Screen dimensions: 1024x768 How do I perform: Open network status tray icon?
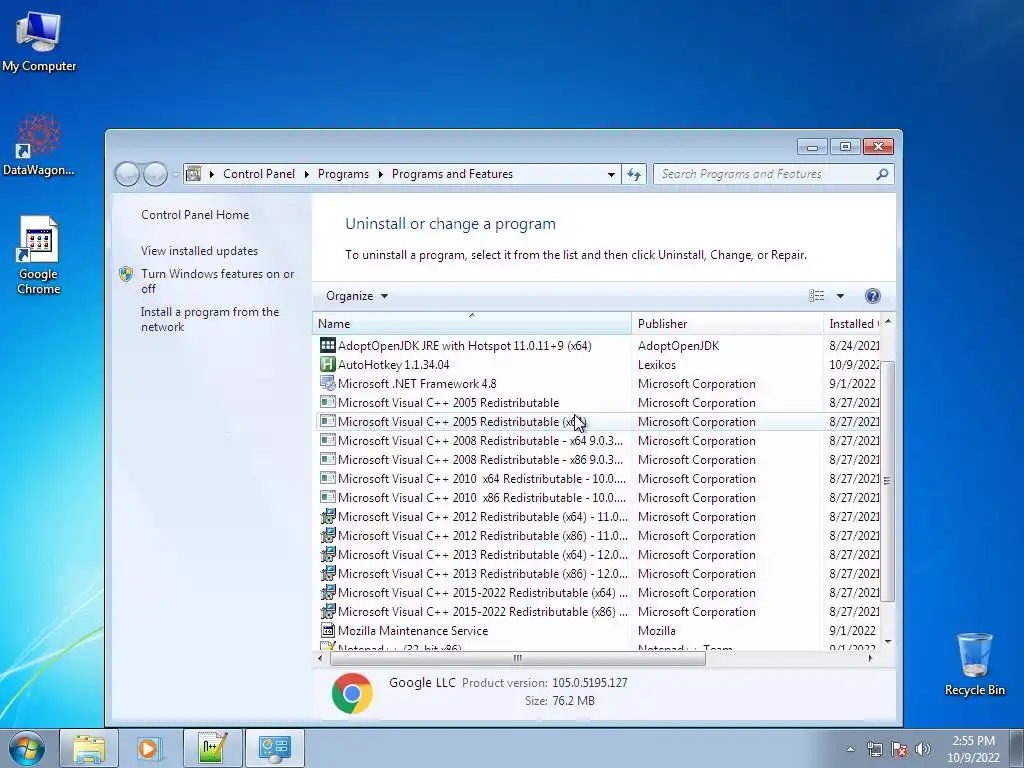click(874, 749)
